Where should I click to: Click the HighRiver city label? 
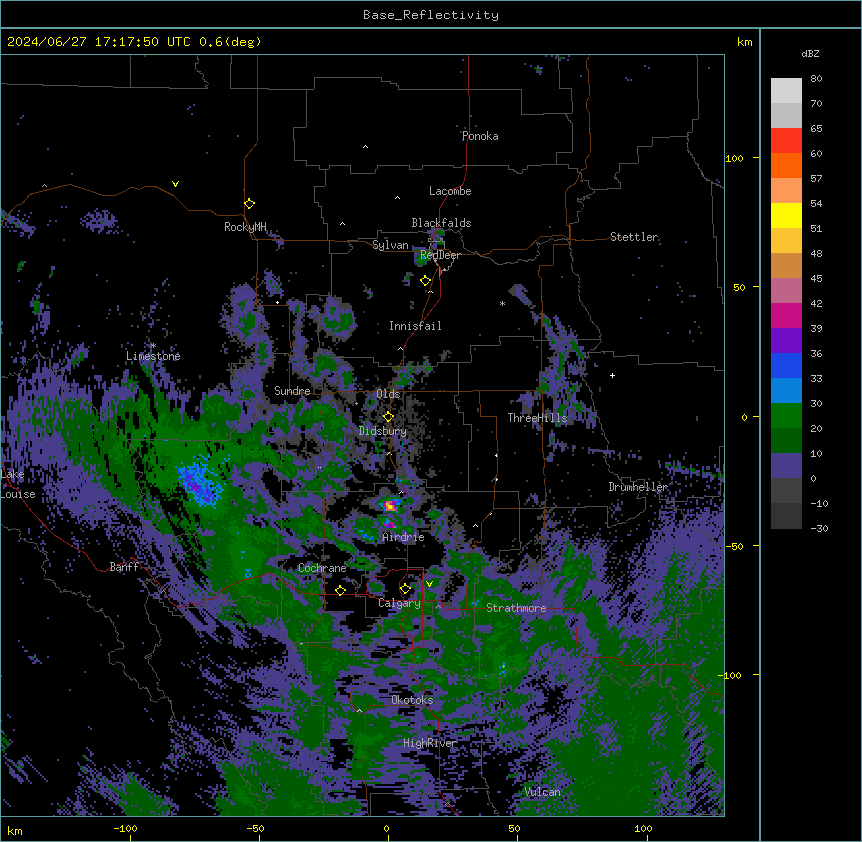(x=430, y=743)
